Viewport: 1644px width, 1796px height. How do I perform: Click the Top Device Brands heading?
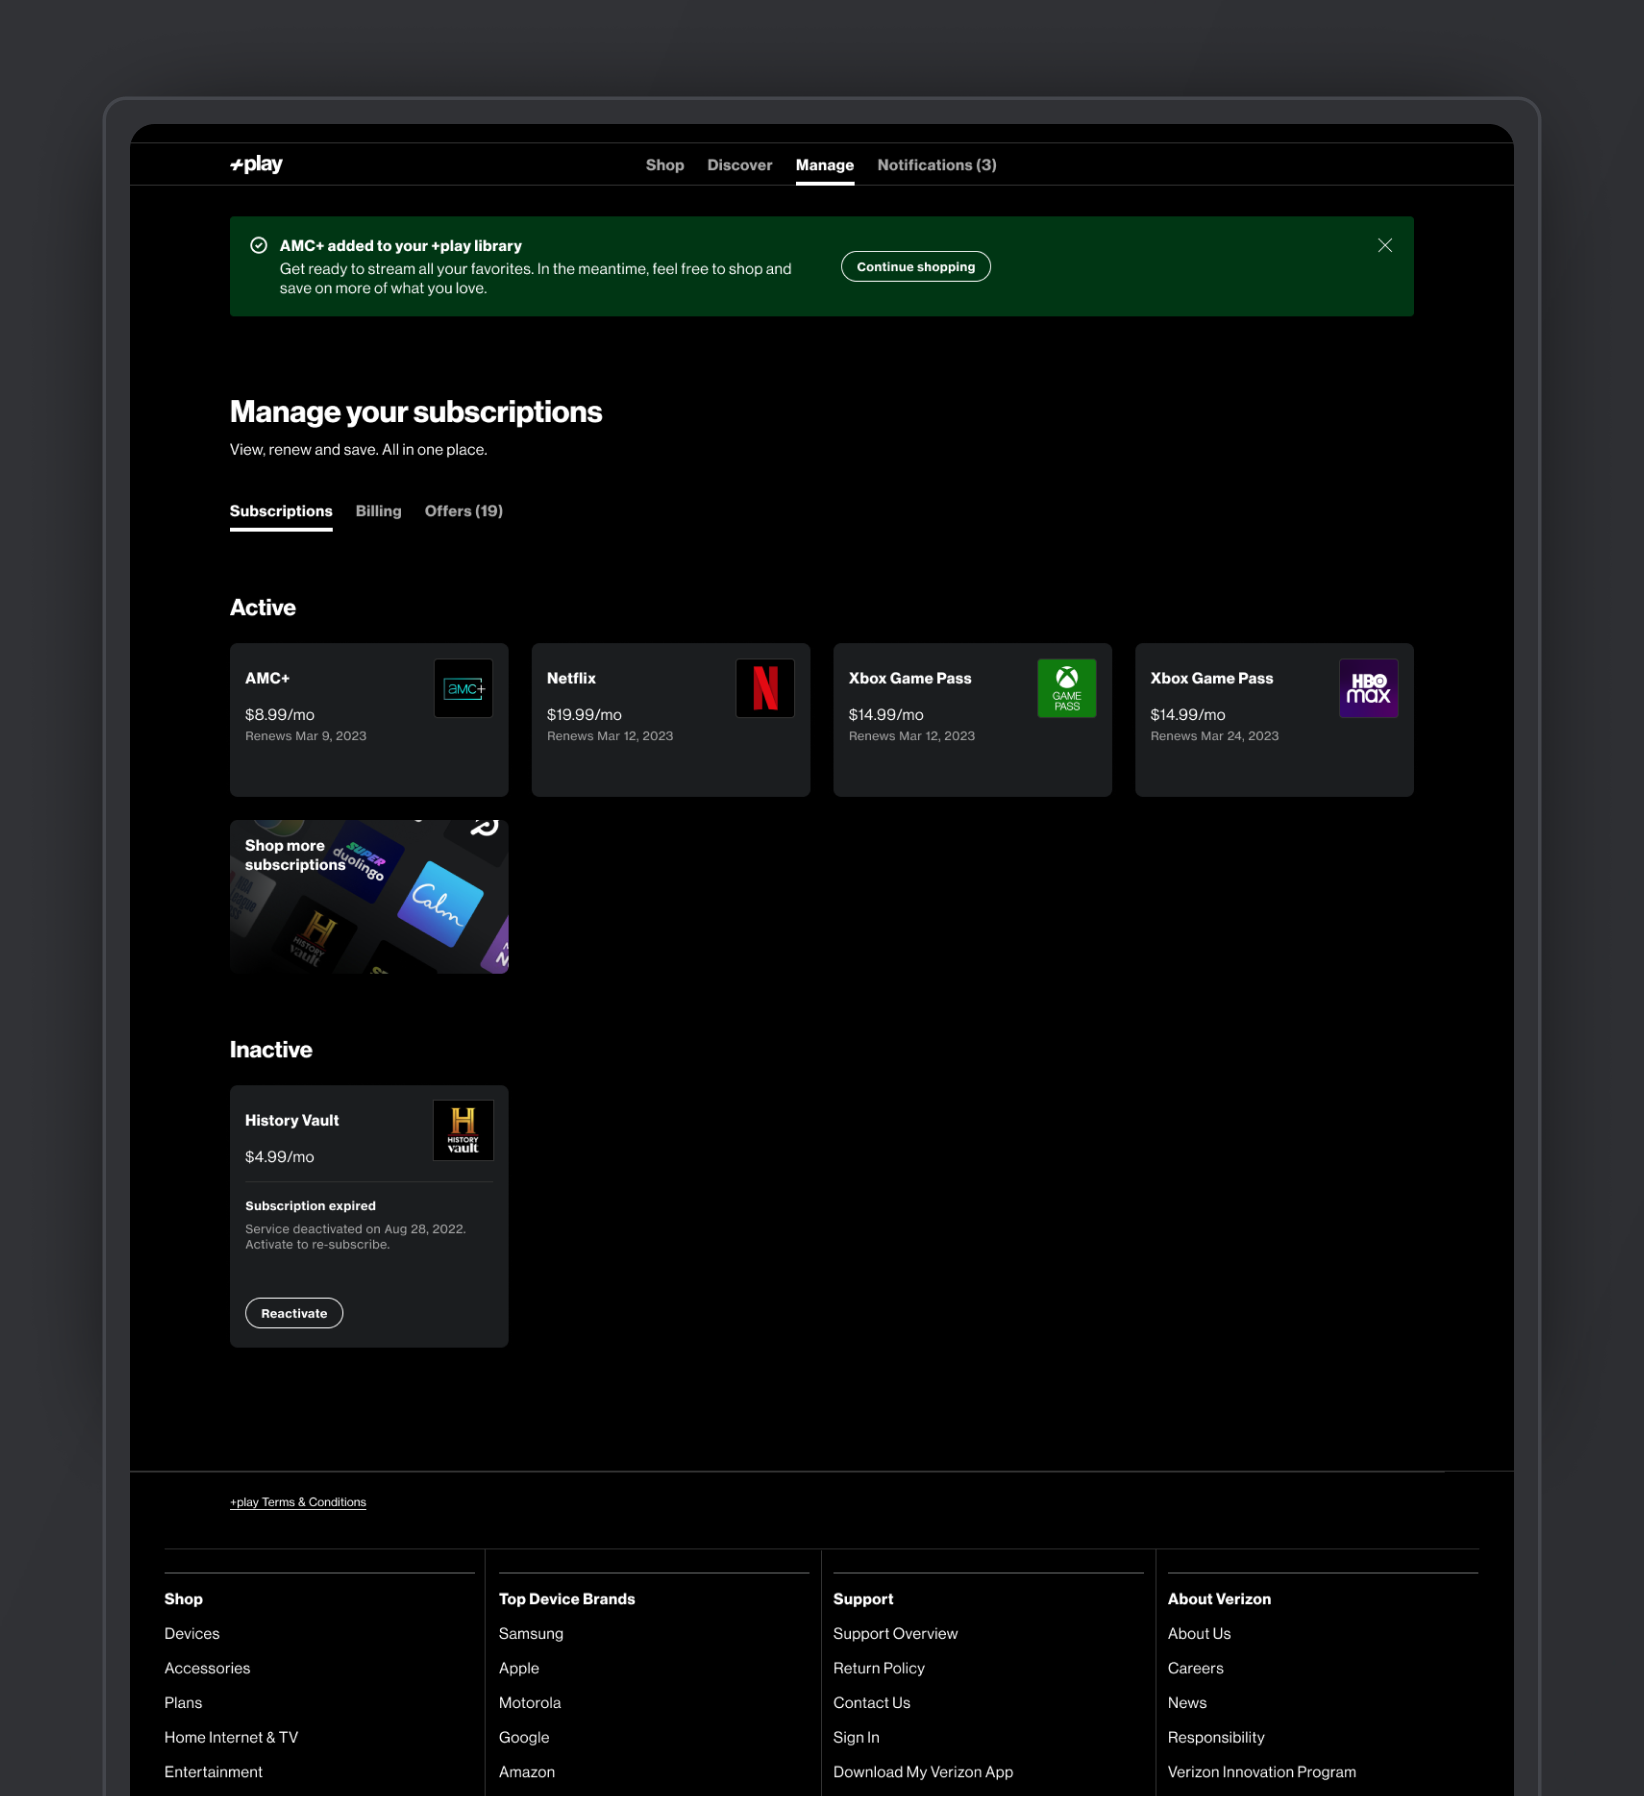pyautogui.click(x=567, y=1599)
